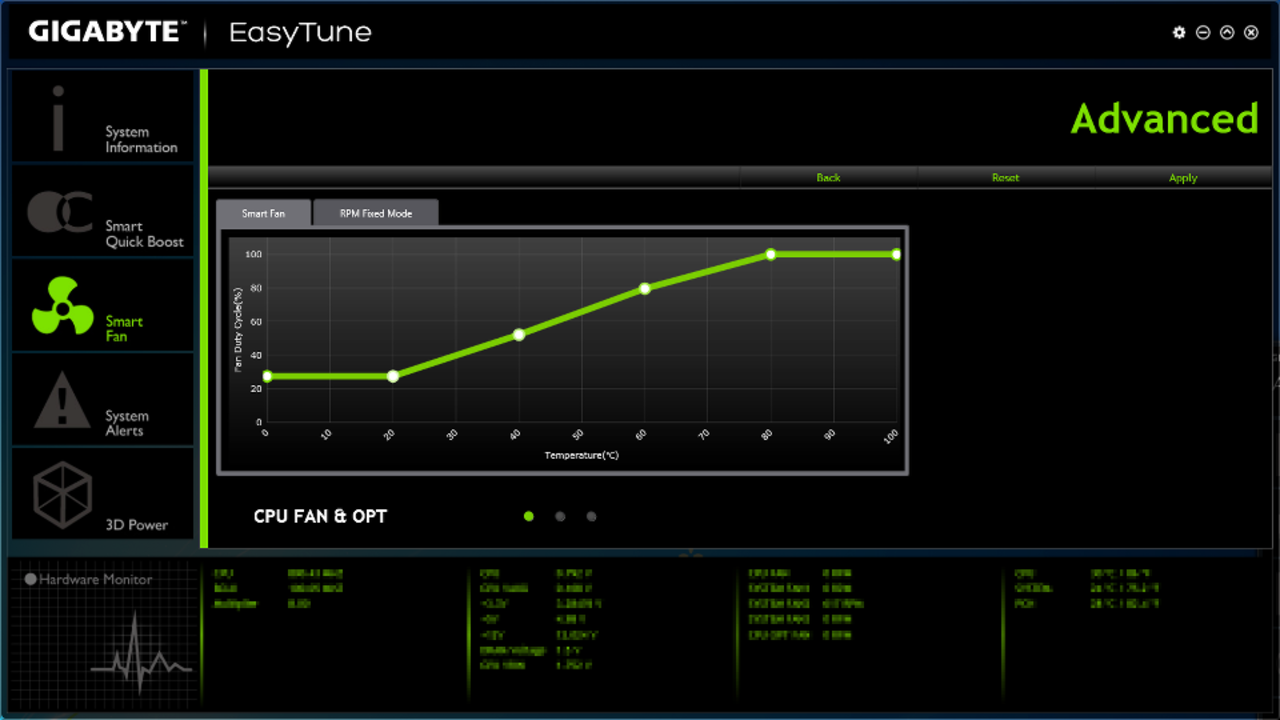Click the fan curve point at 40°C
Image resolution: width=1280 pixels, height=720 pixels.
click(518, 334)
